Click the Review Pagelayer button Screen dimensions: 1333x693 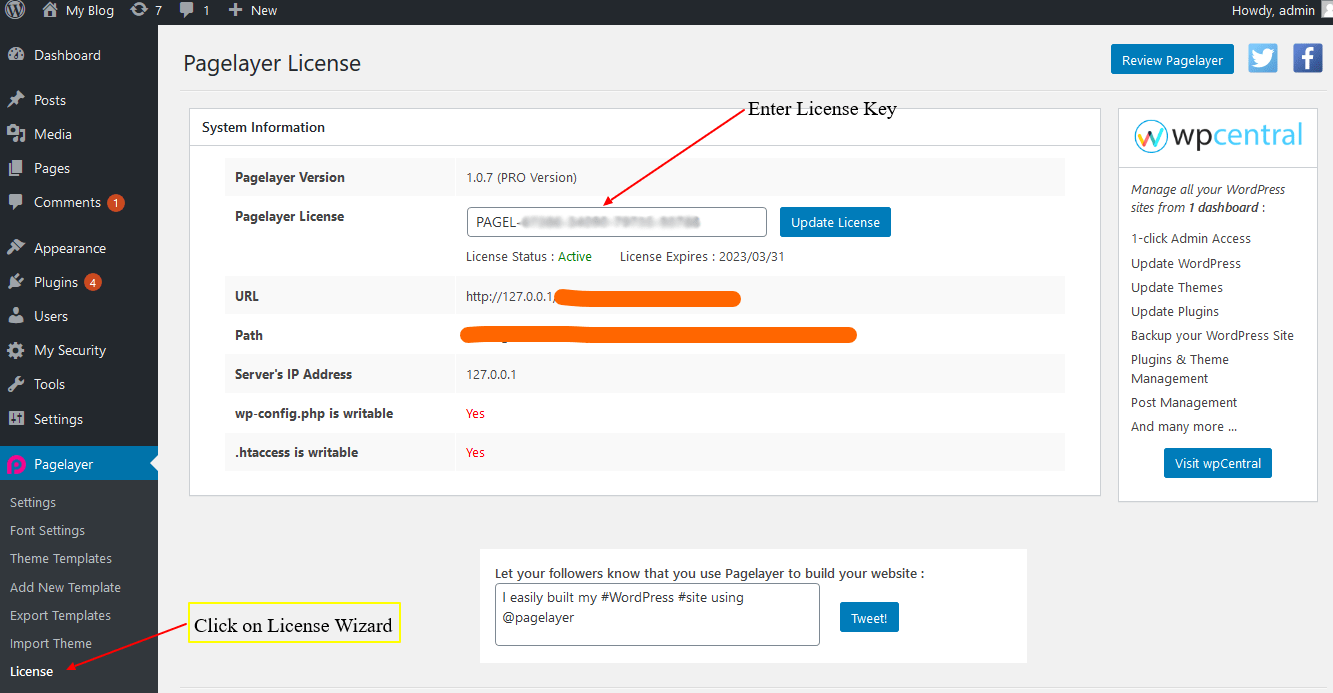click(1172, 60)
